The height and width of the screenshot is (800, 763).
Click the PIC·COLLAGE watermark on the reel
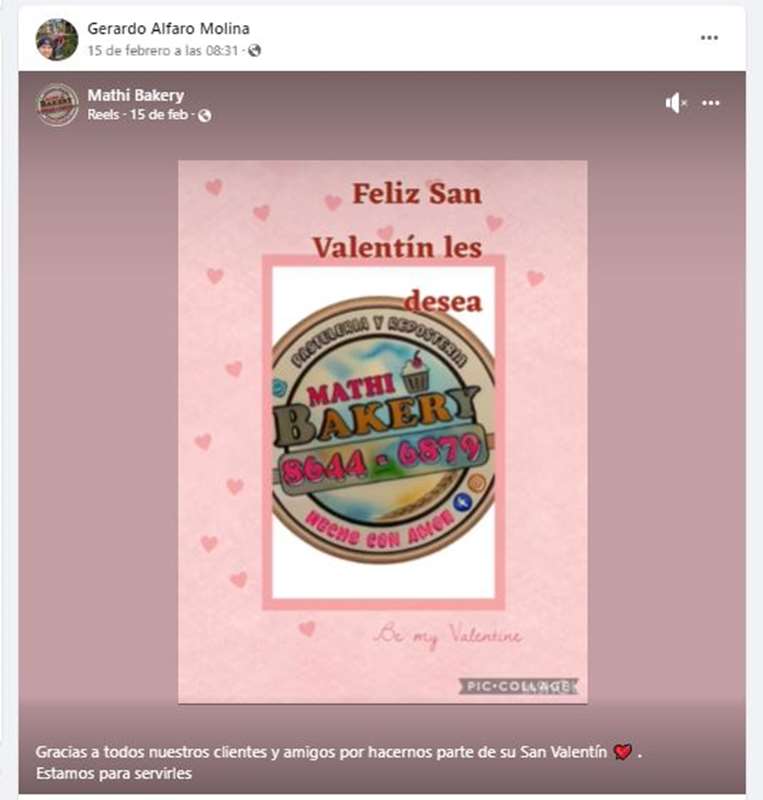[517, 686]
